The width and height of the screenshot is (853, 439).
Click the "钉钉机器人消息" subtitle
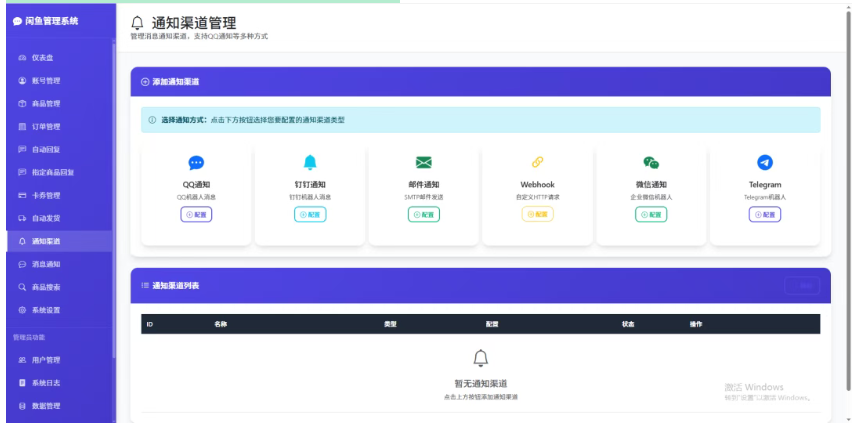310,197
